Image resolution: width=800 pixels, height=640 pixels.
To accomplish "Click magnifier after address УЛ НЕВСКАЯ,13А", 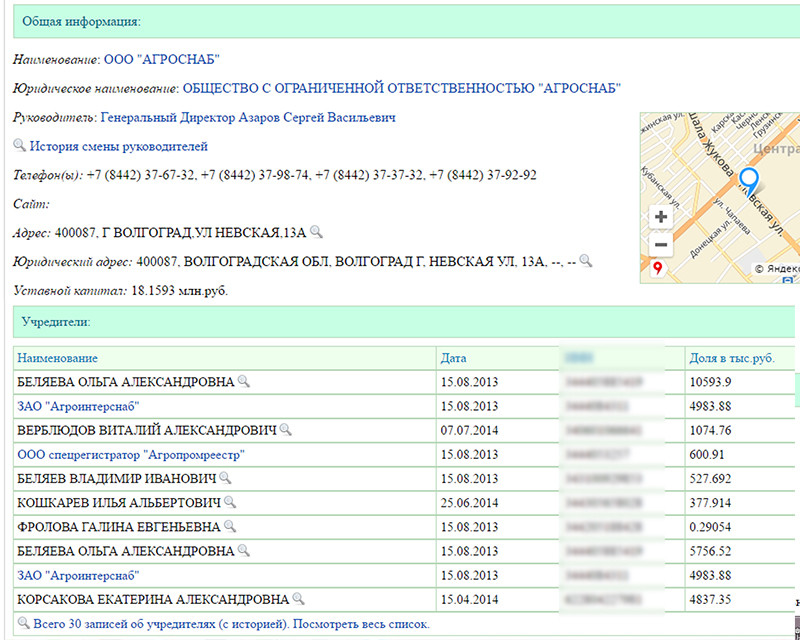I will [x=316, y=232].
